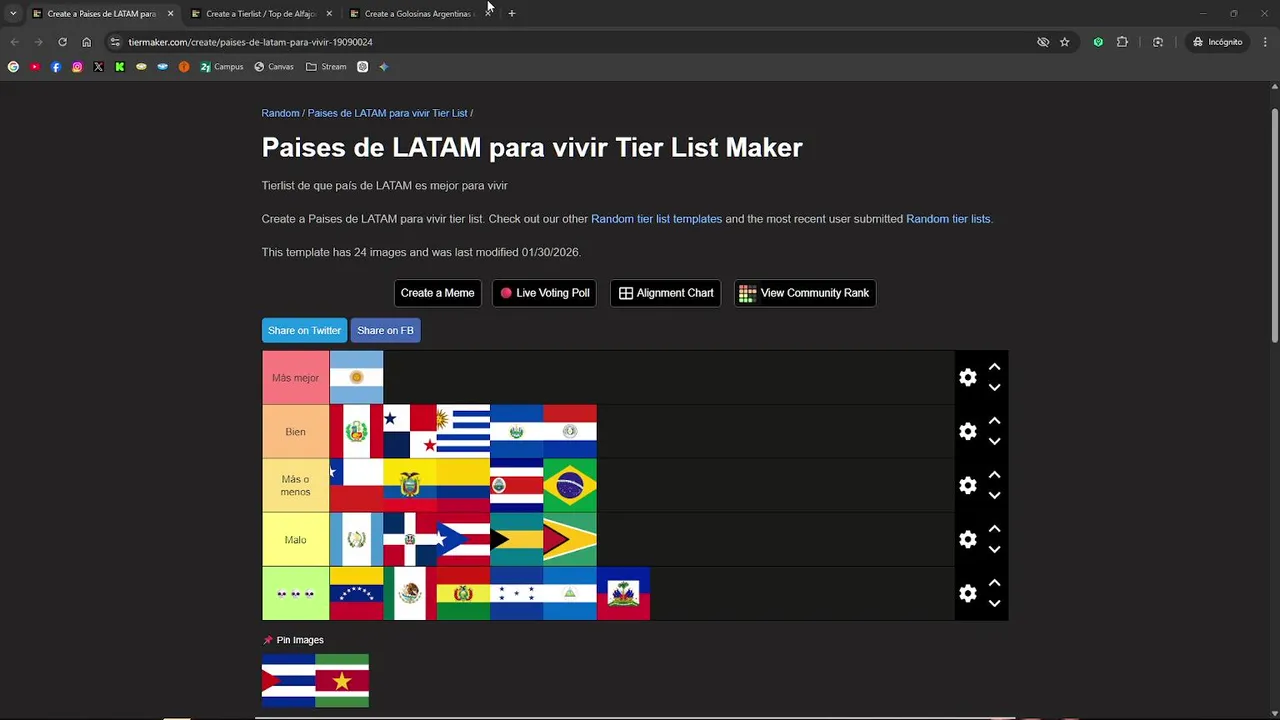Share on FB
The height and width of the screenshot is (720, 1280).
pos(385,330)
